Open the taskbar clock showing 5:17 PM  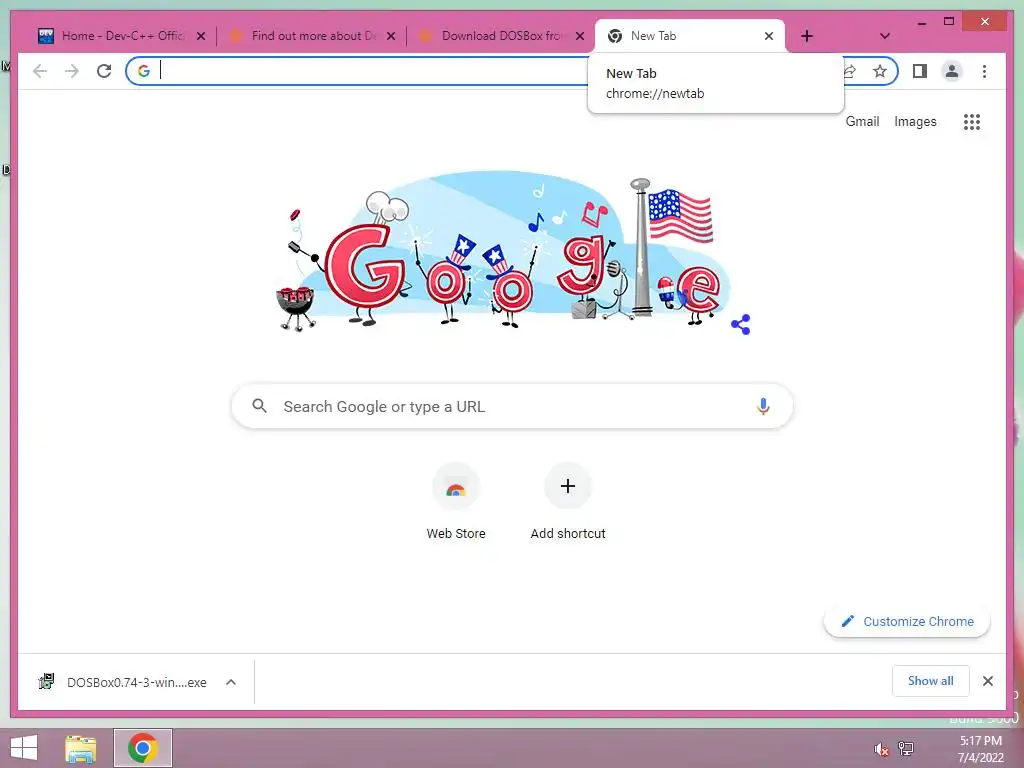pos(980,749)
